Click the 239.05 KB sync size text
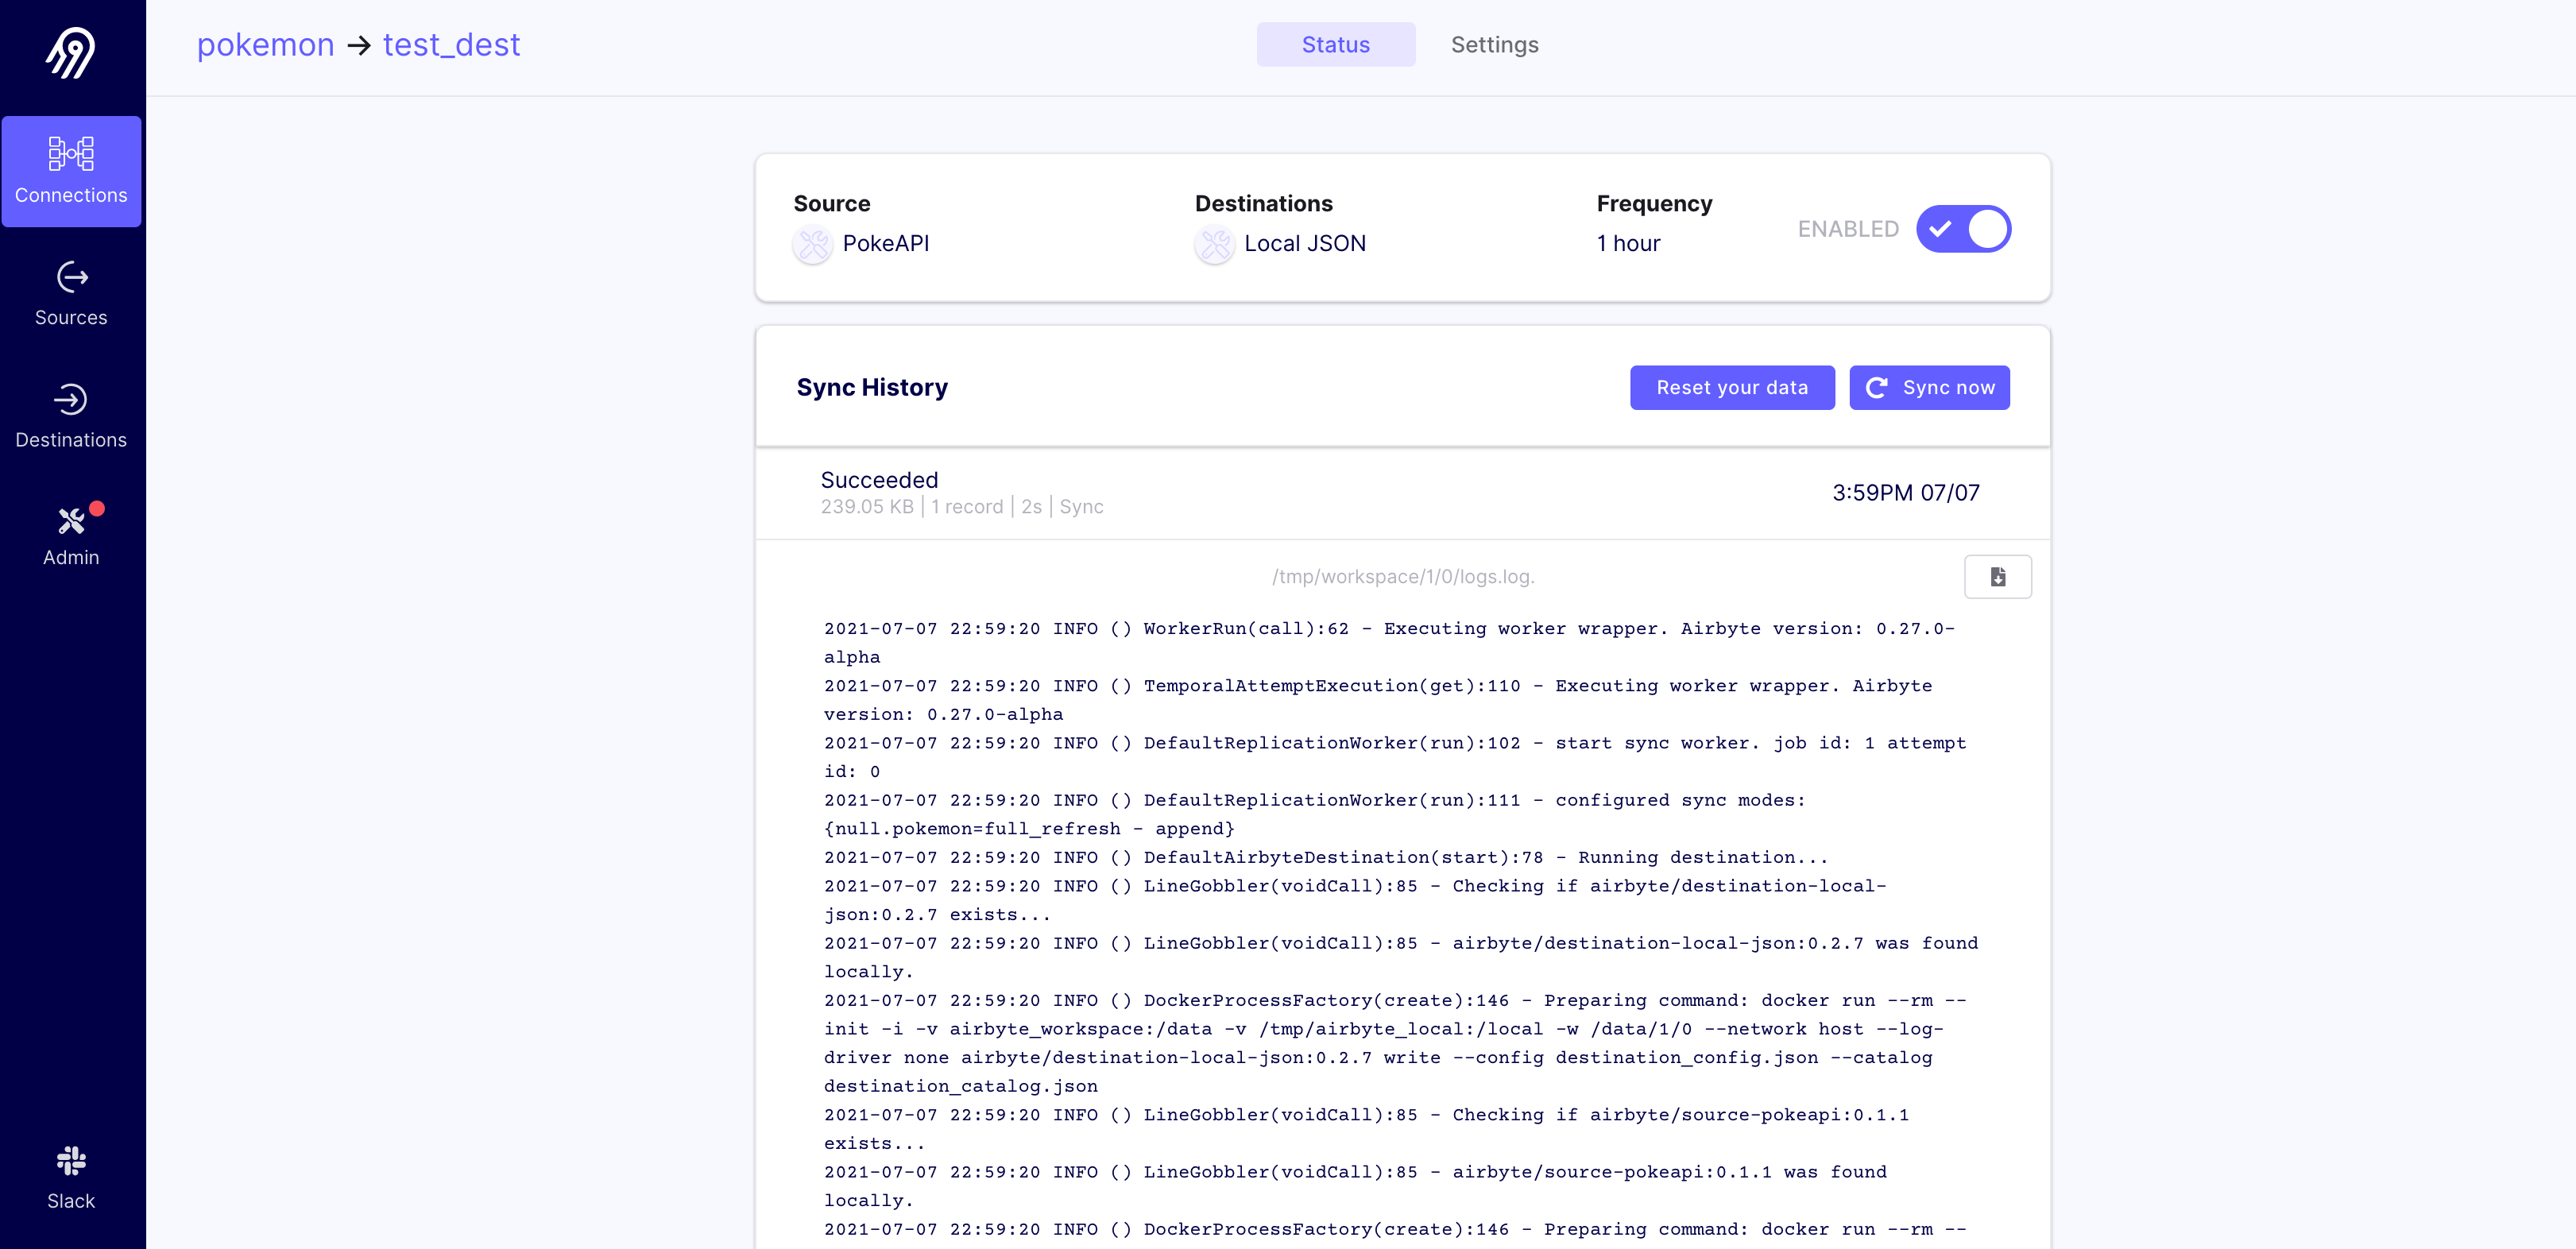Image resolution: width=2576 pixels, height=1249 pixels. pyautogui.click(x=867, y=507)
